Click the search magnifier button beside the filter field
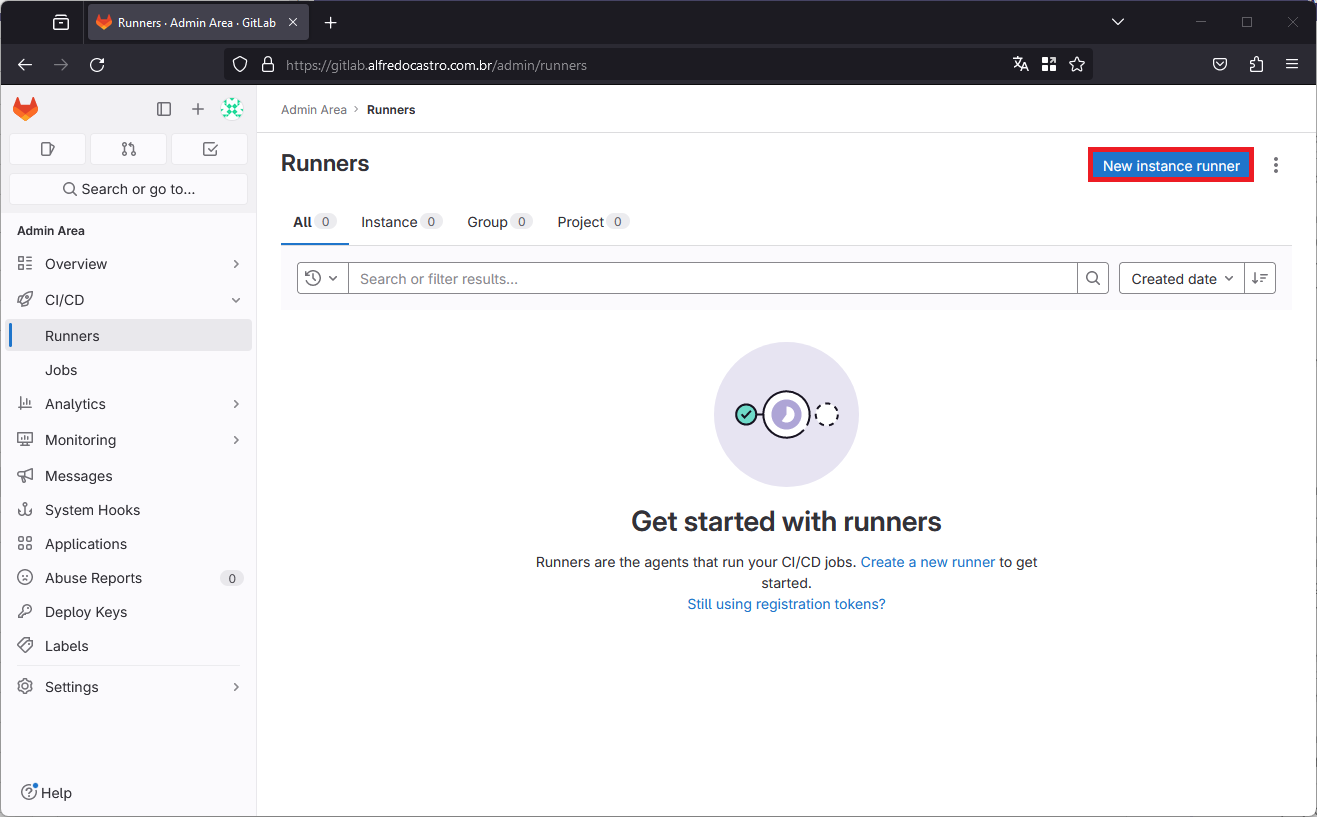This screenshot has width=1317, height=817. (x=1093, y=279)
